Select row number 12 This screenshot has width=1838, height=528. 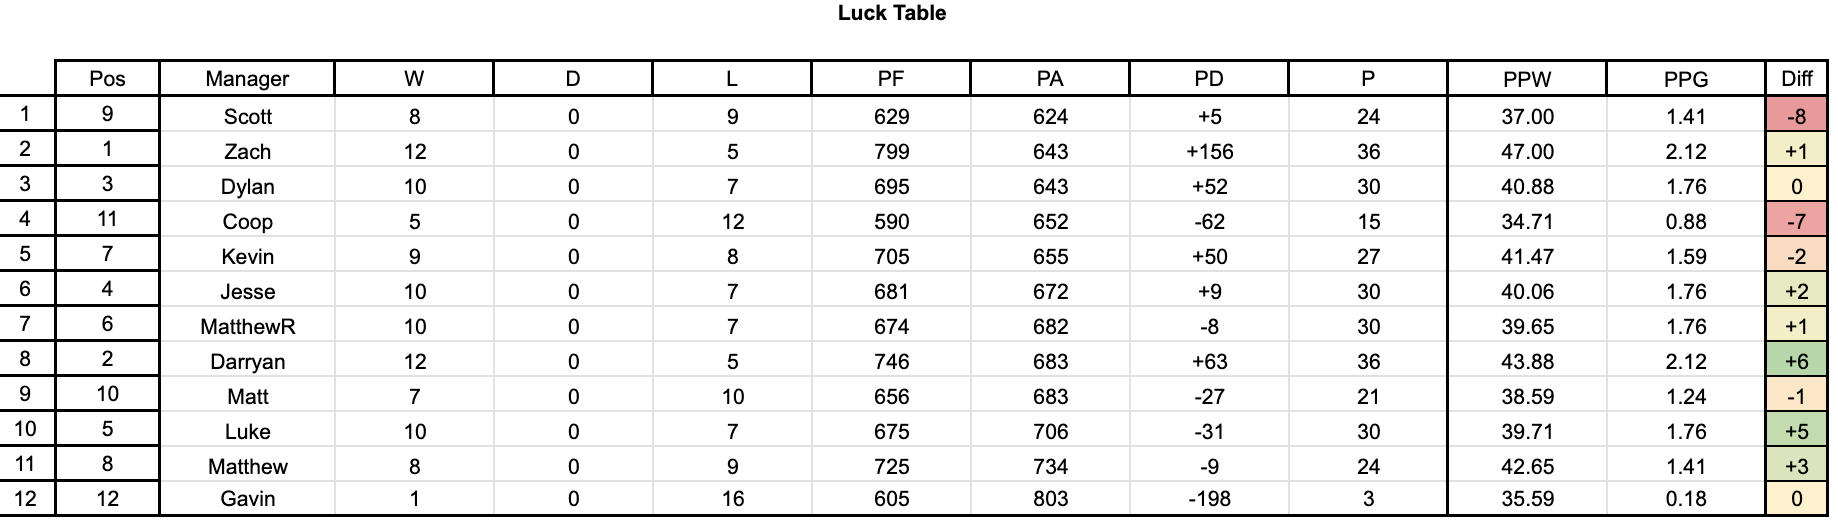coord(25,498)
